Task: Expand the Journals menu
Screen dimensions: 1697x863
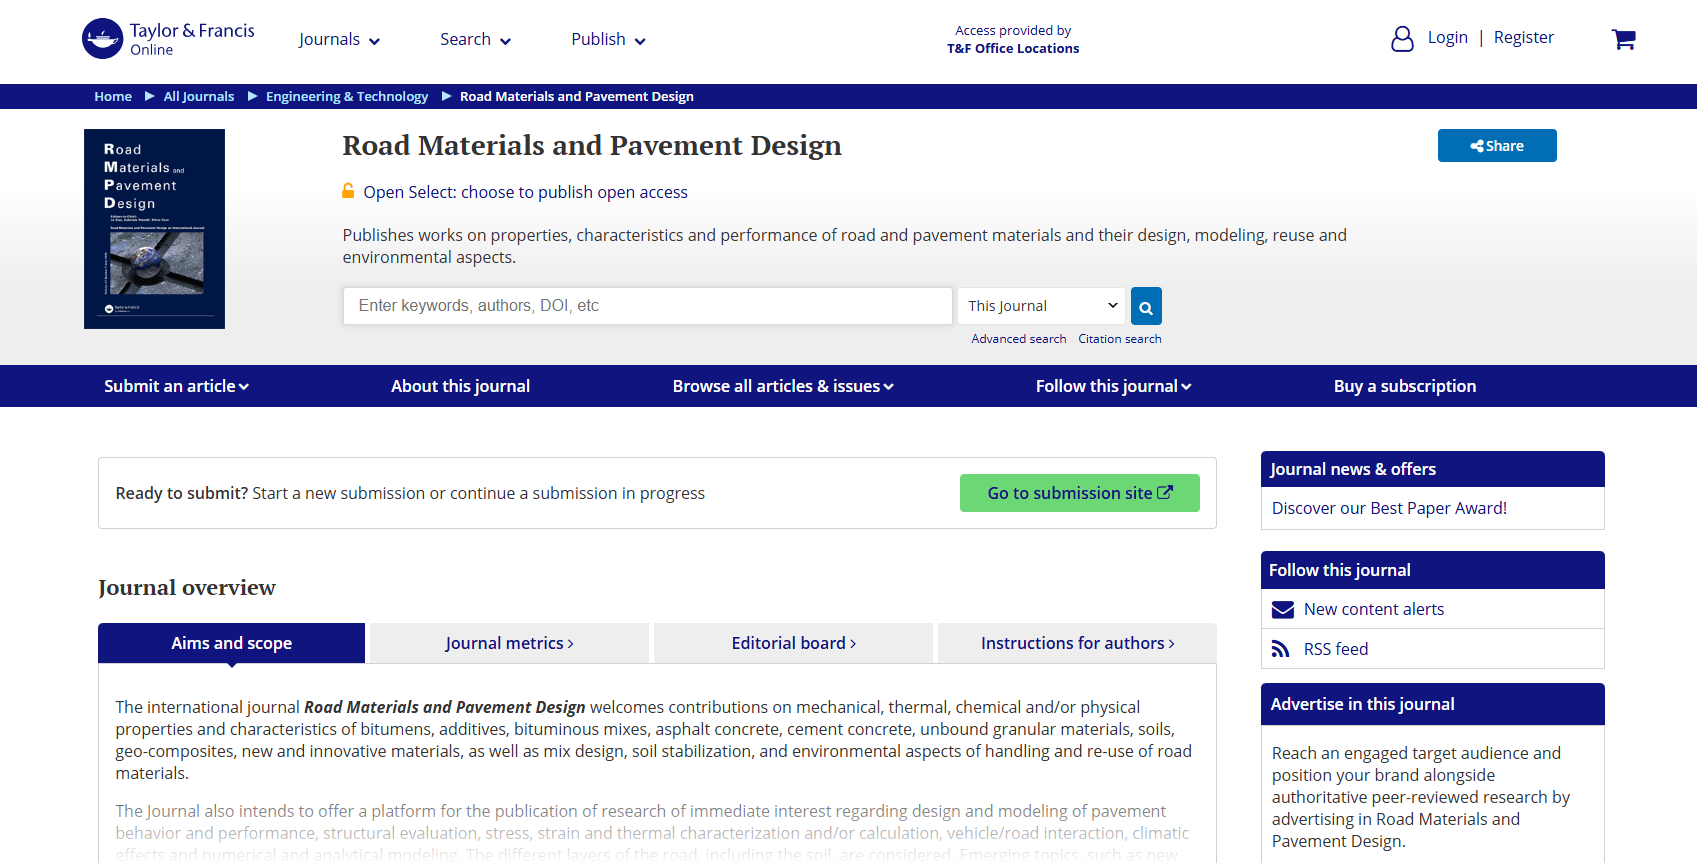Action: [x=339, y=40]
